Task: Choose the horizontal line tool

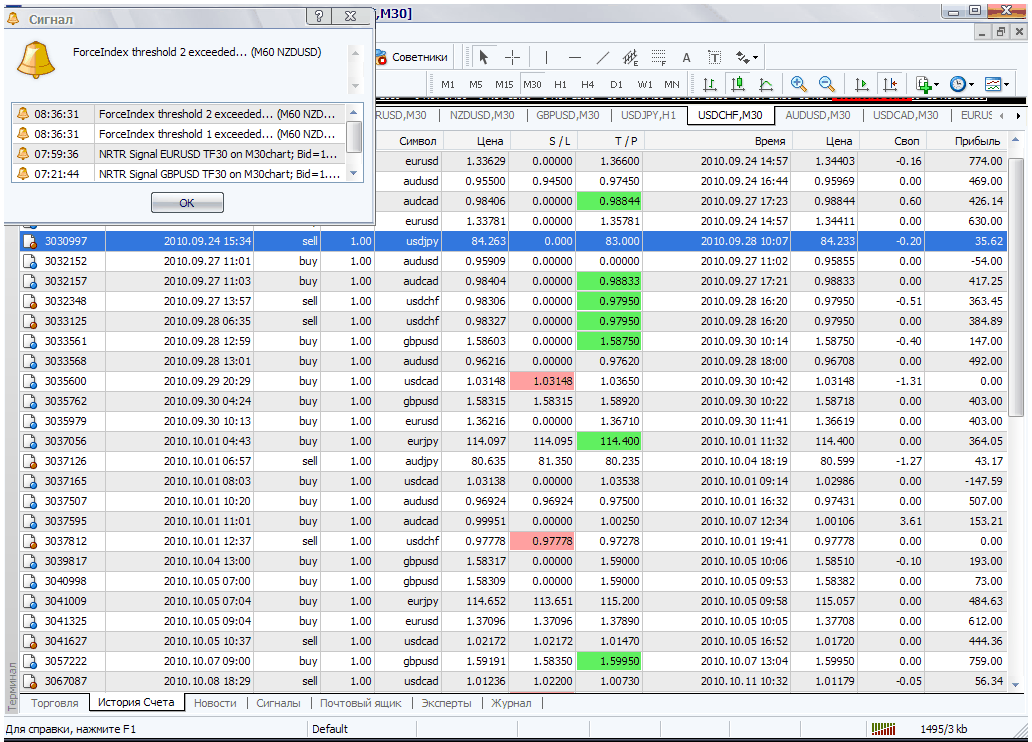Action: (575, 58)
